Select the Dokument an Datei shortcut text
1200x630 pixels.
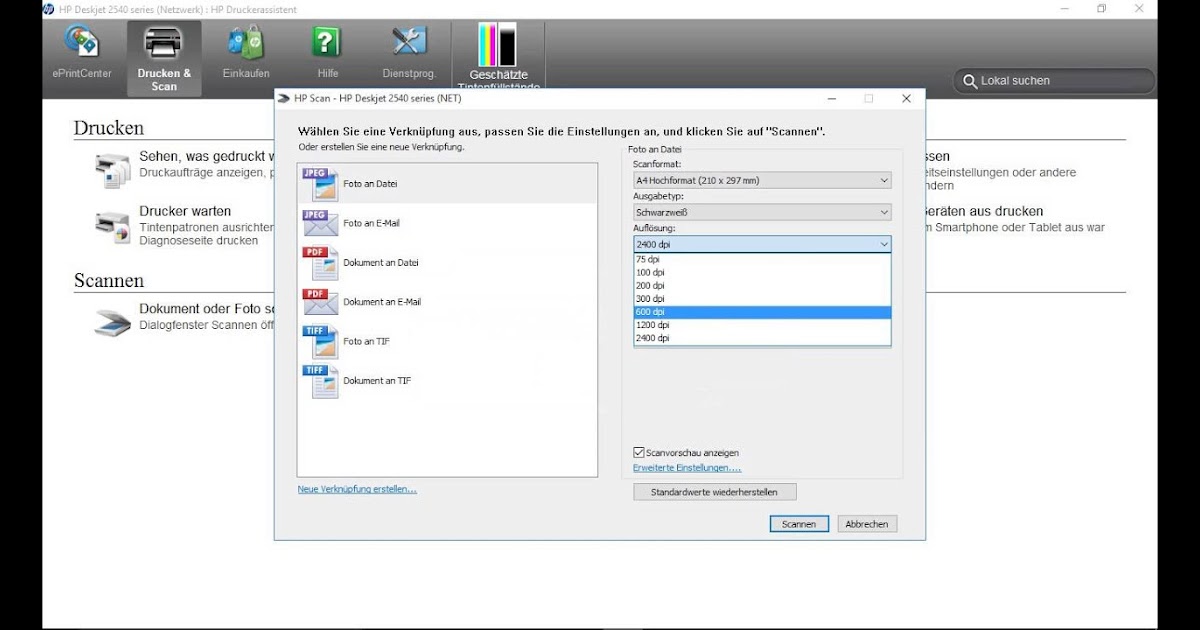point(381,263)
